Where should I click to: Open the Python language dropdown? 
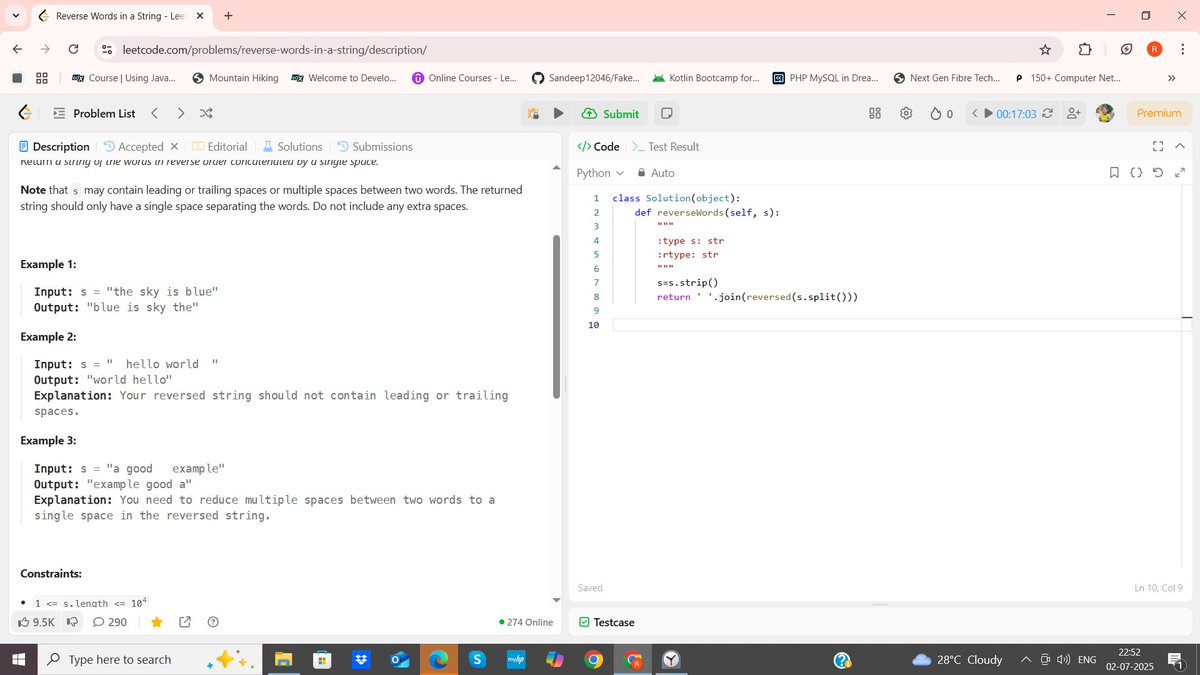click(x=600, y=173)
